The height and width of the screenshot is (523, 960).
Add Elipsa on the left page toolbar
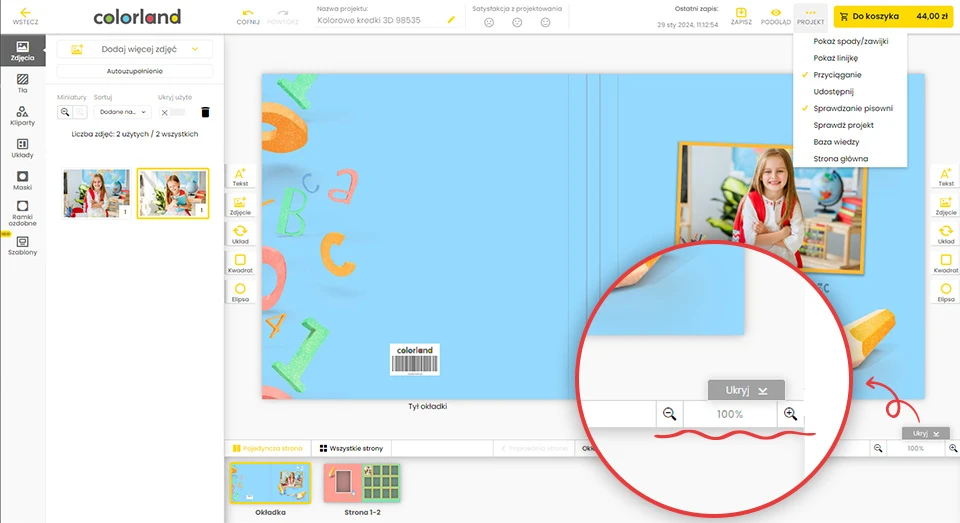click(x=240, y=292)
